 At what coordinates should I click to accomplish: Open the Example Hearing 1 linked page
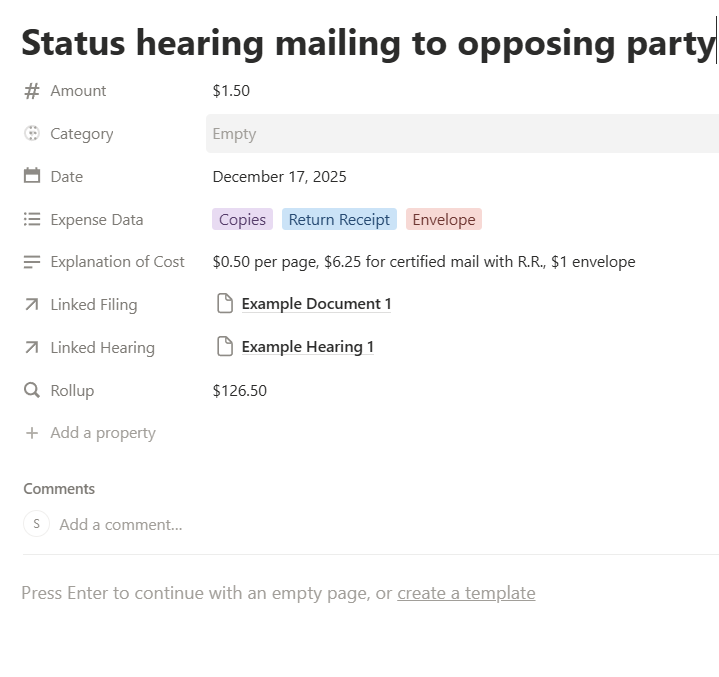tap(307, 347)
